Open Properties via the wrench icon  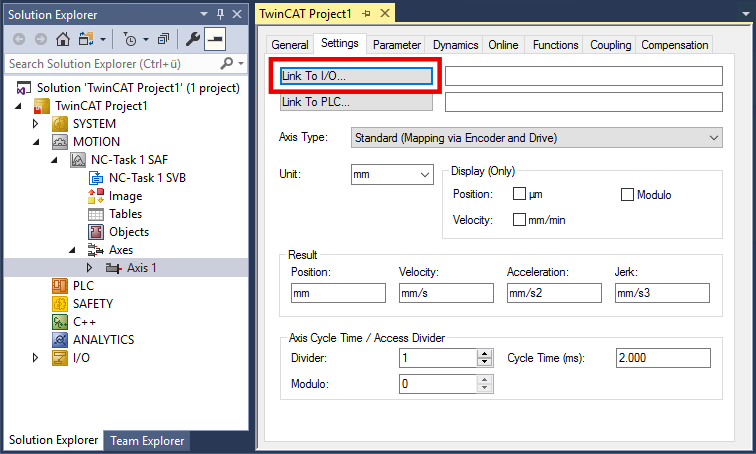pyautogui.click(x=192, y=39)
